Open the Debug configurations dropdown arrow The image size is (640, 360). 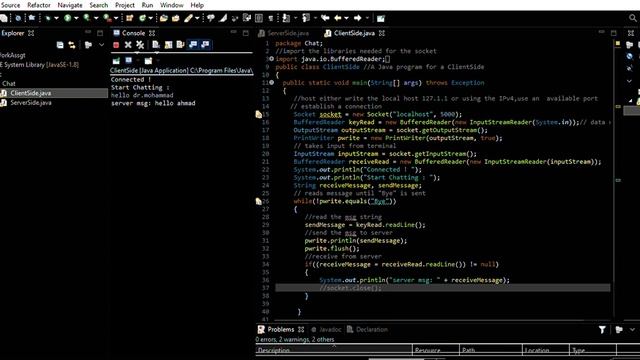(56, 18)
